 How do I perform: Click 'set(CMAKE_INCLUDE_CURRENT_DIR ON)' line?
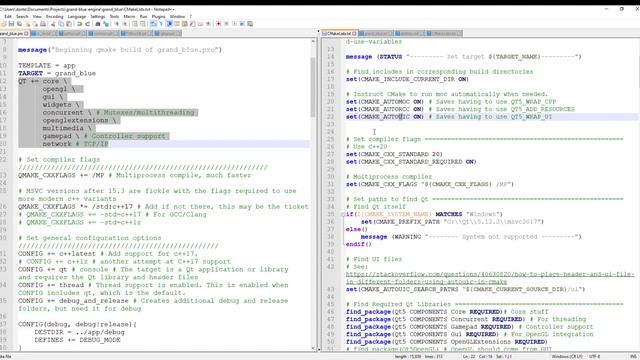(x=407, y=79)
